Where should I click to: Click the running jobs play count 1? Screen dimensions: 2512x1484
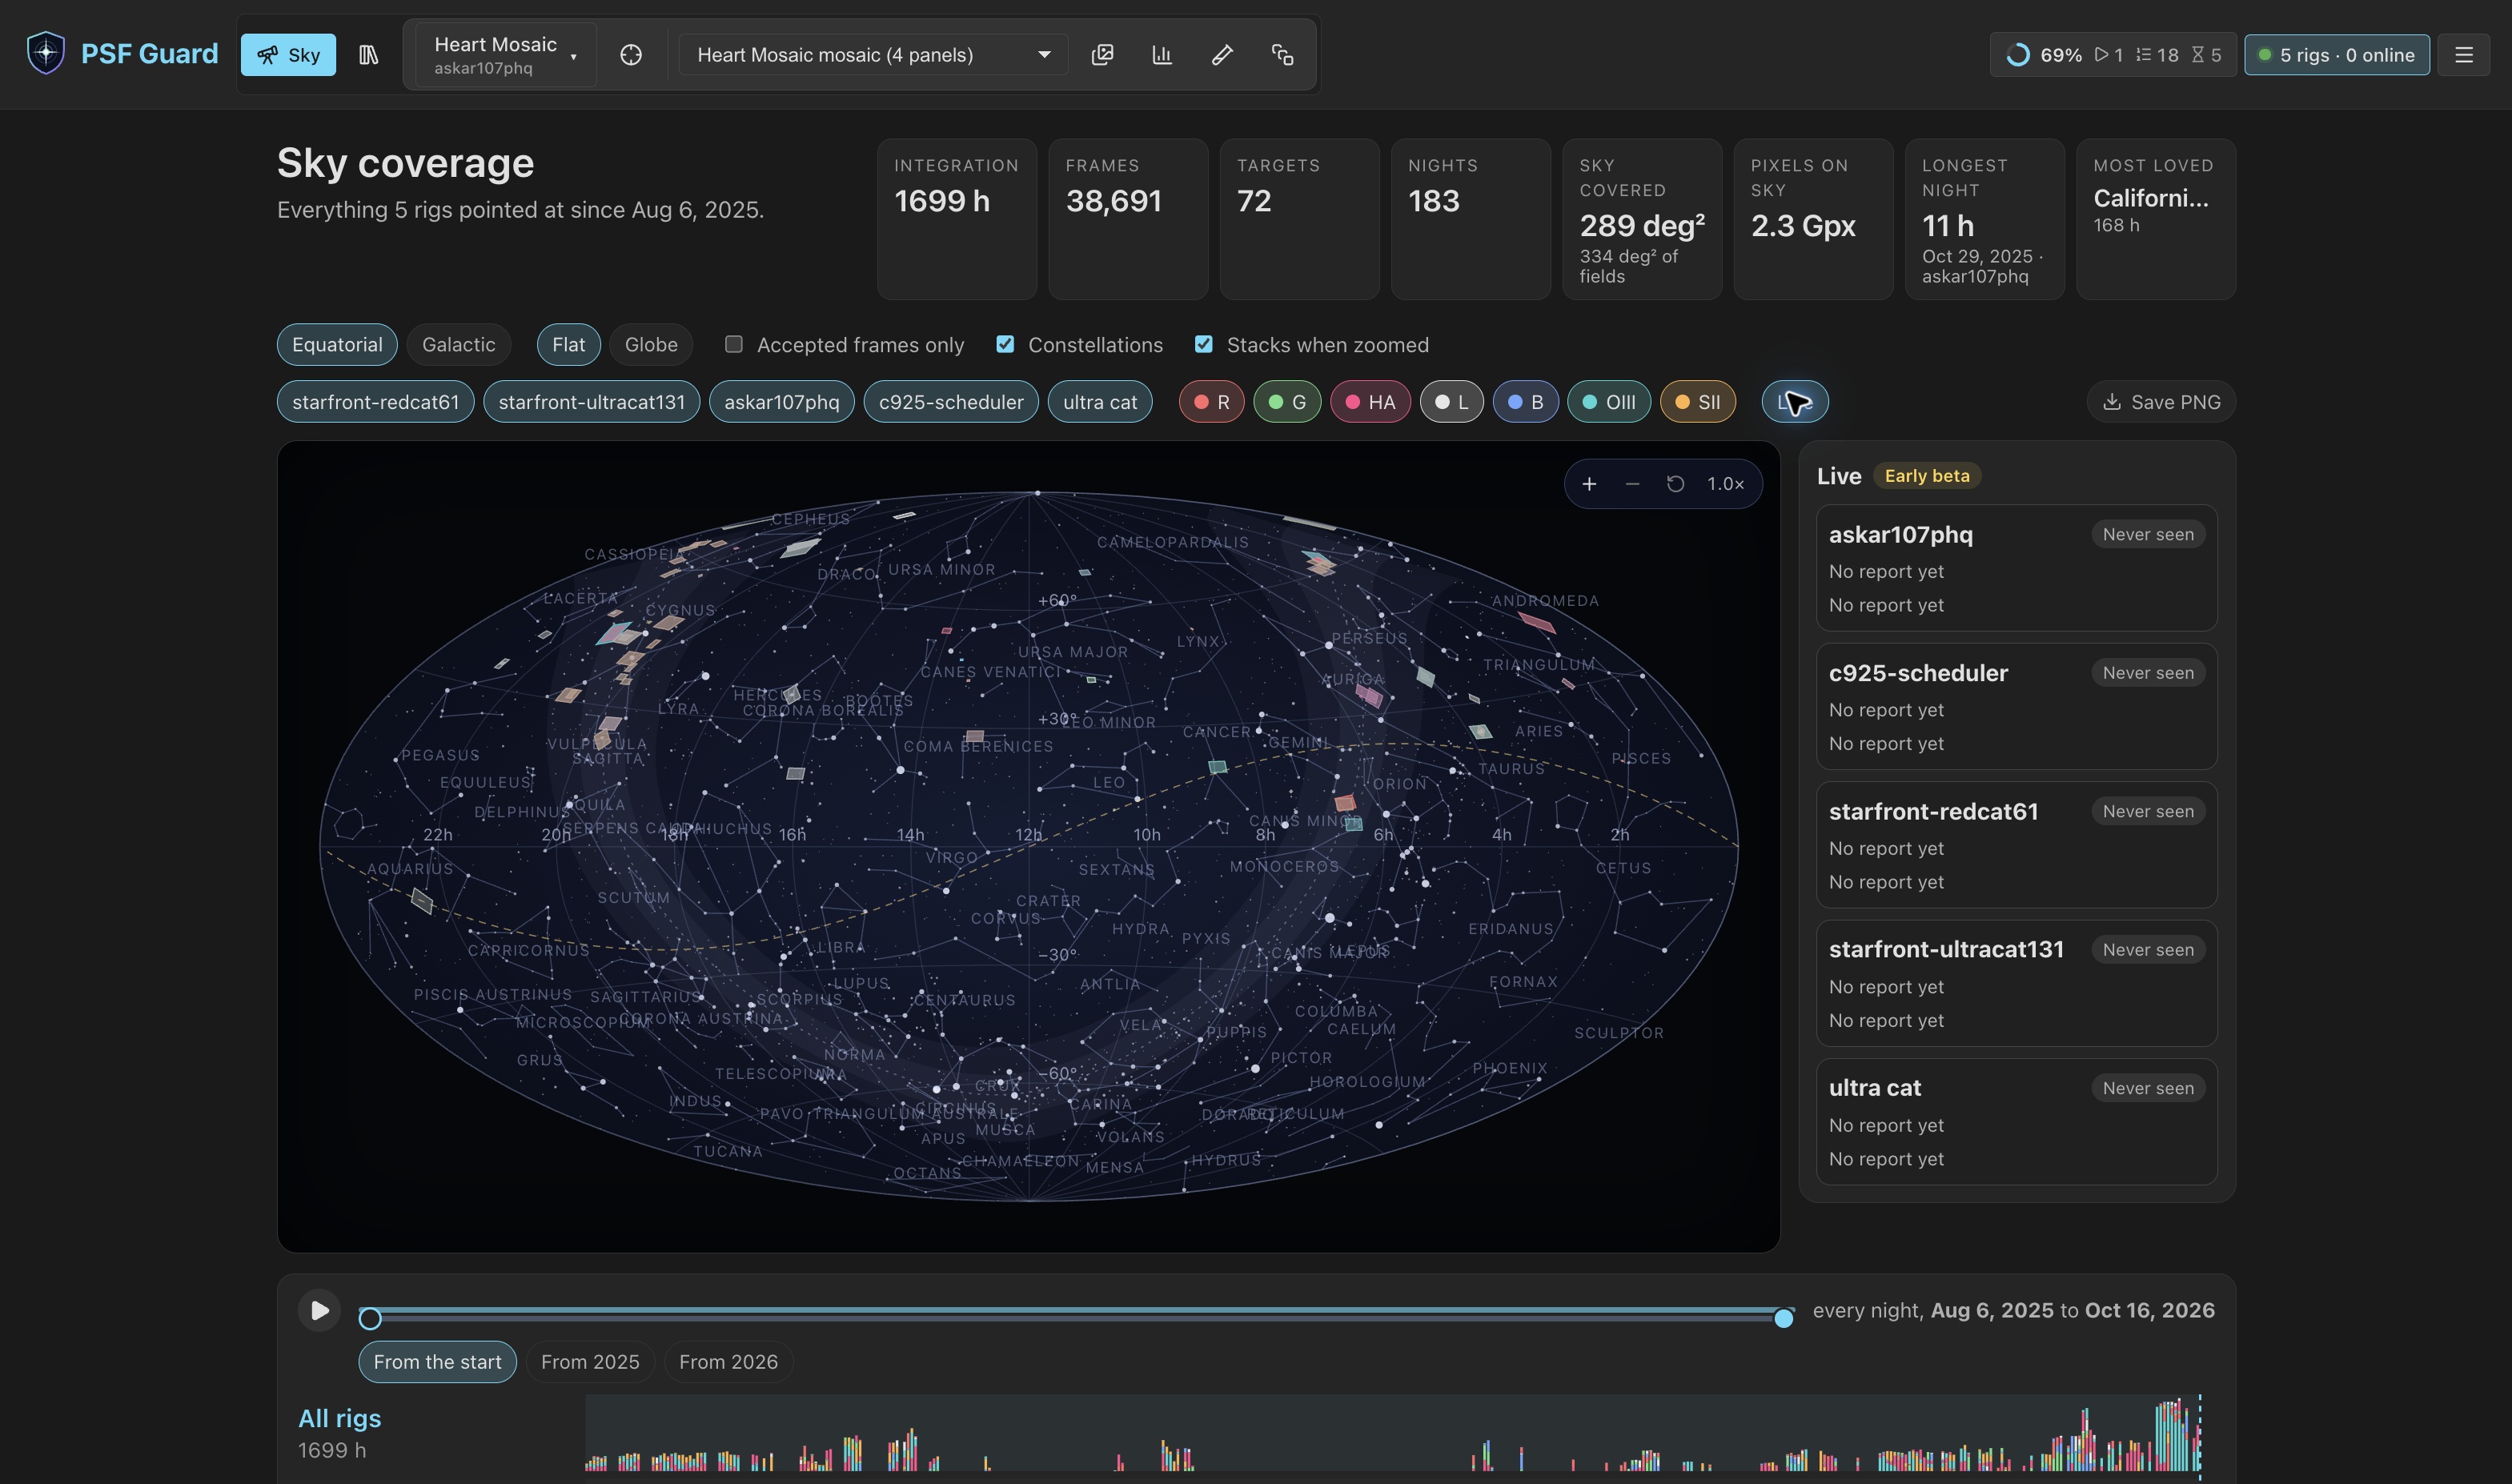(2109, 55)
